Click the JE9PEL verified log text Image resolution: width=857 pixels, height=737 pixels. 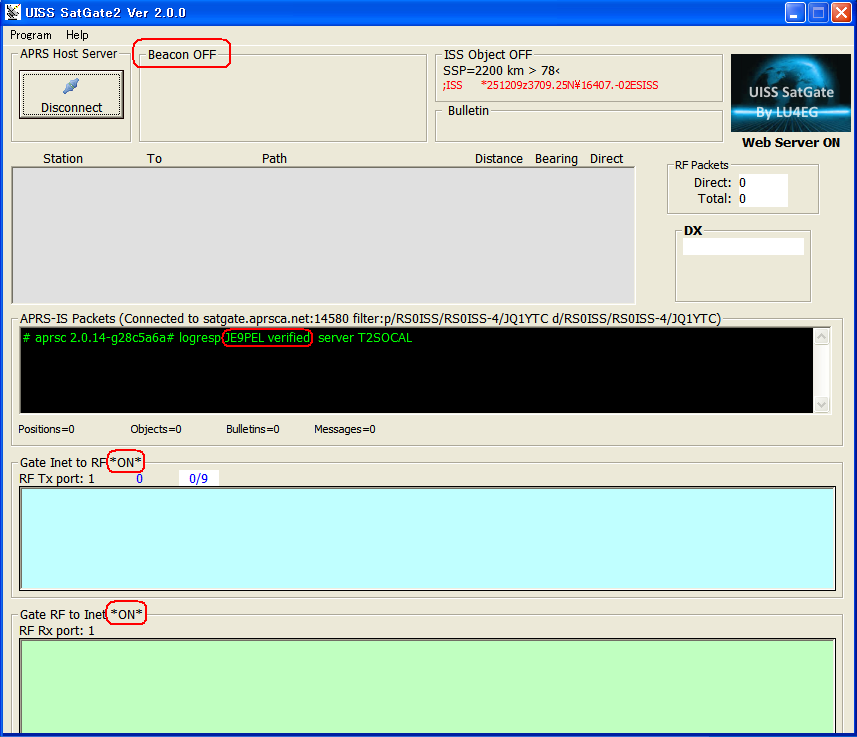tap(267, 338)
